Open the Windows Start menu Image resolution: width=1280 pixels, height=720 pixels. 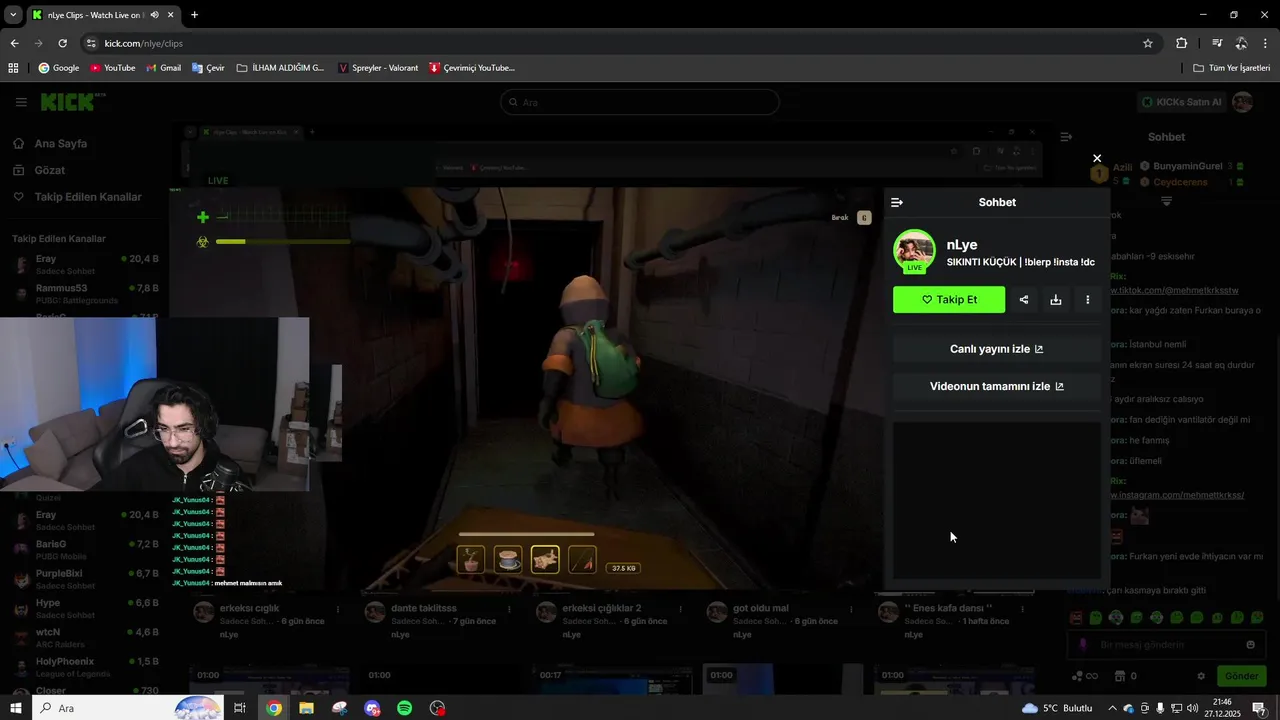[16, 708]
